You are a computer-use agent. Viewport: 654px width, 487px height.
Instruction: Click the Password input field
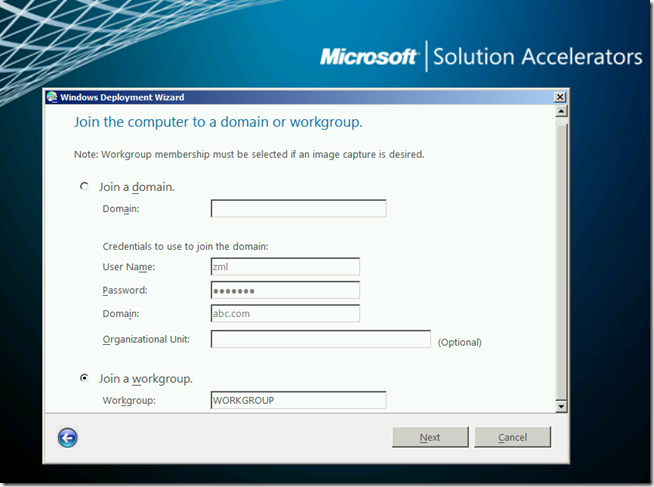point(285,290)
